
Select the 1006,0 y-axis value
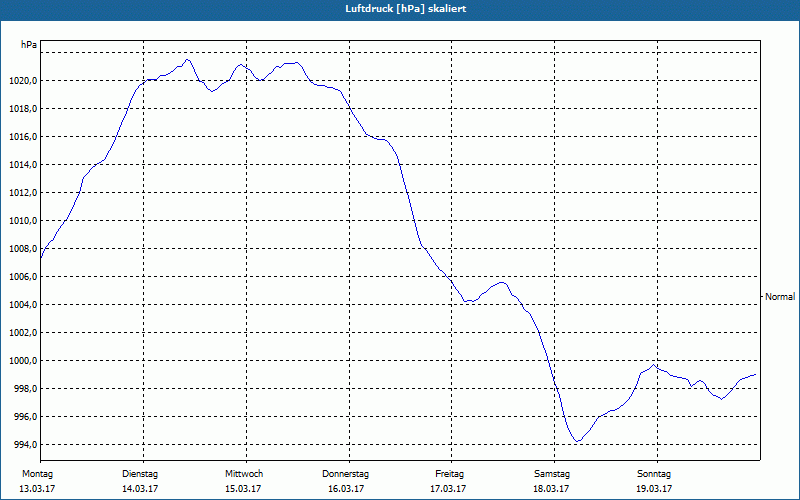21,277
